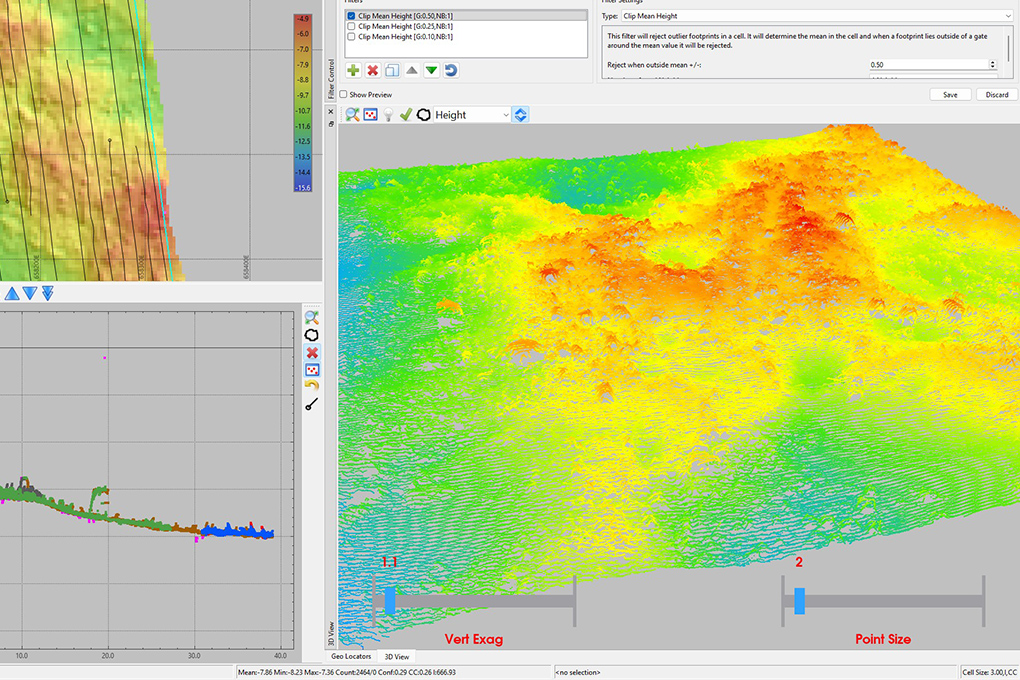Check Clip Mean Height G:0.25 filter
The image size is (1020, 680).
click(x=351, y=26)
